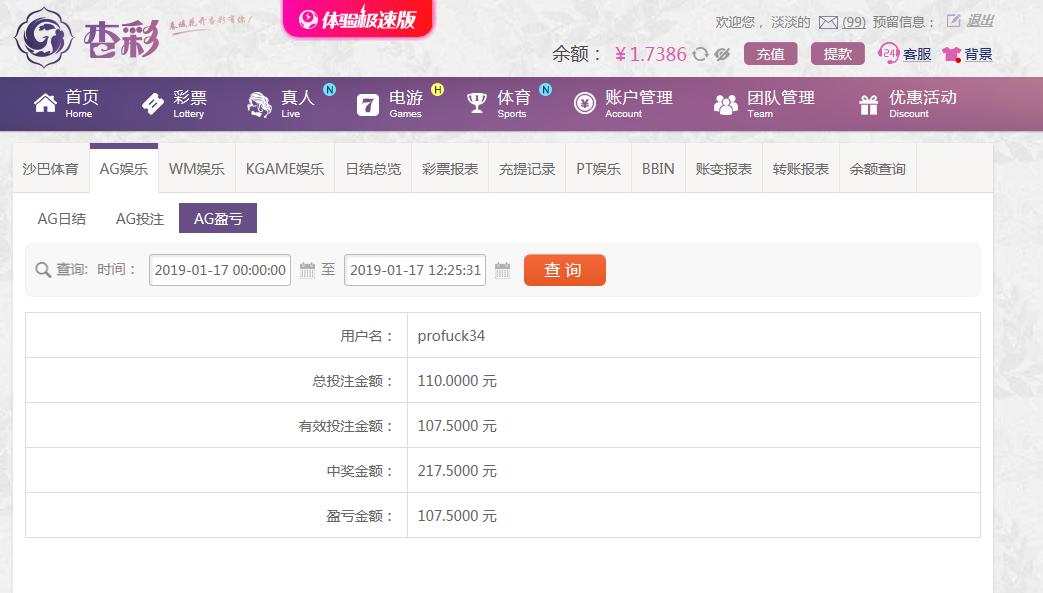Go to 首页 Home in navigation

click(67, 103)
